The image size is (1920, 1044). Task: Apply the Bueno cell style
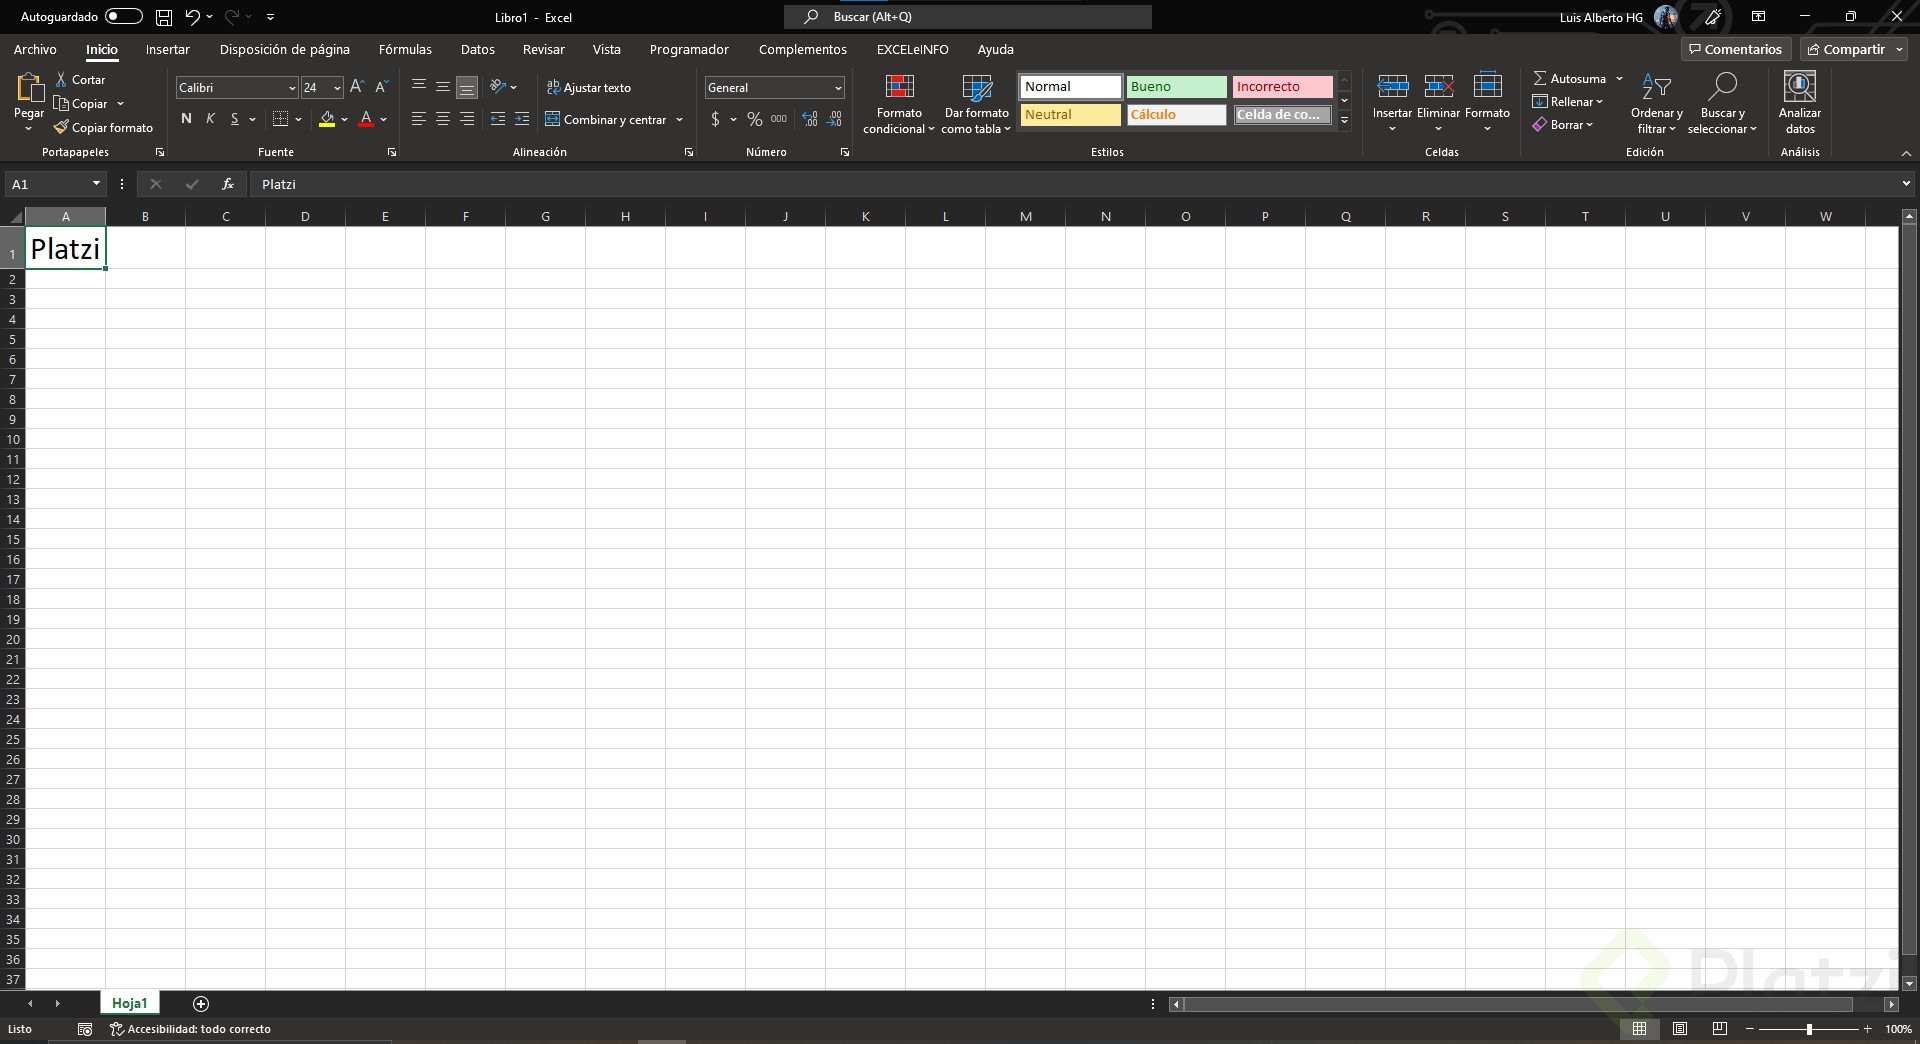1176,87
